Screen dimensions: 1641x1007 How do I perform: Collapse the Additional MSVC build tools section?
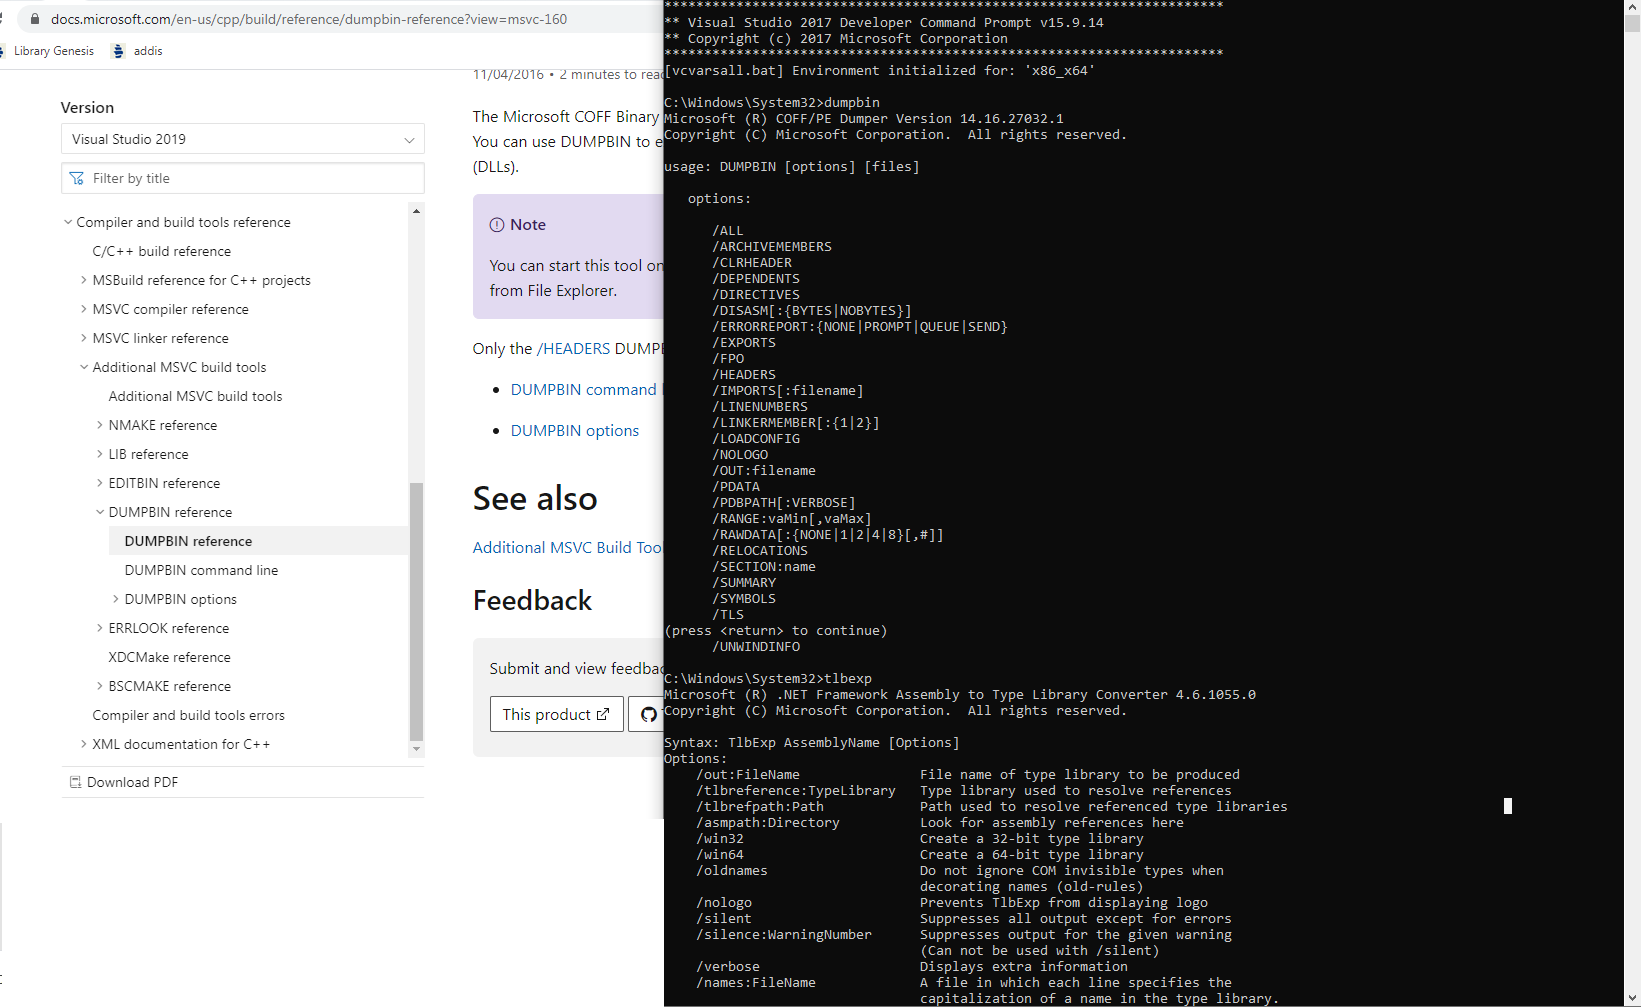pos(84,367)
